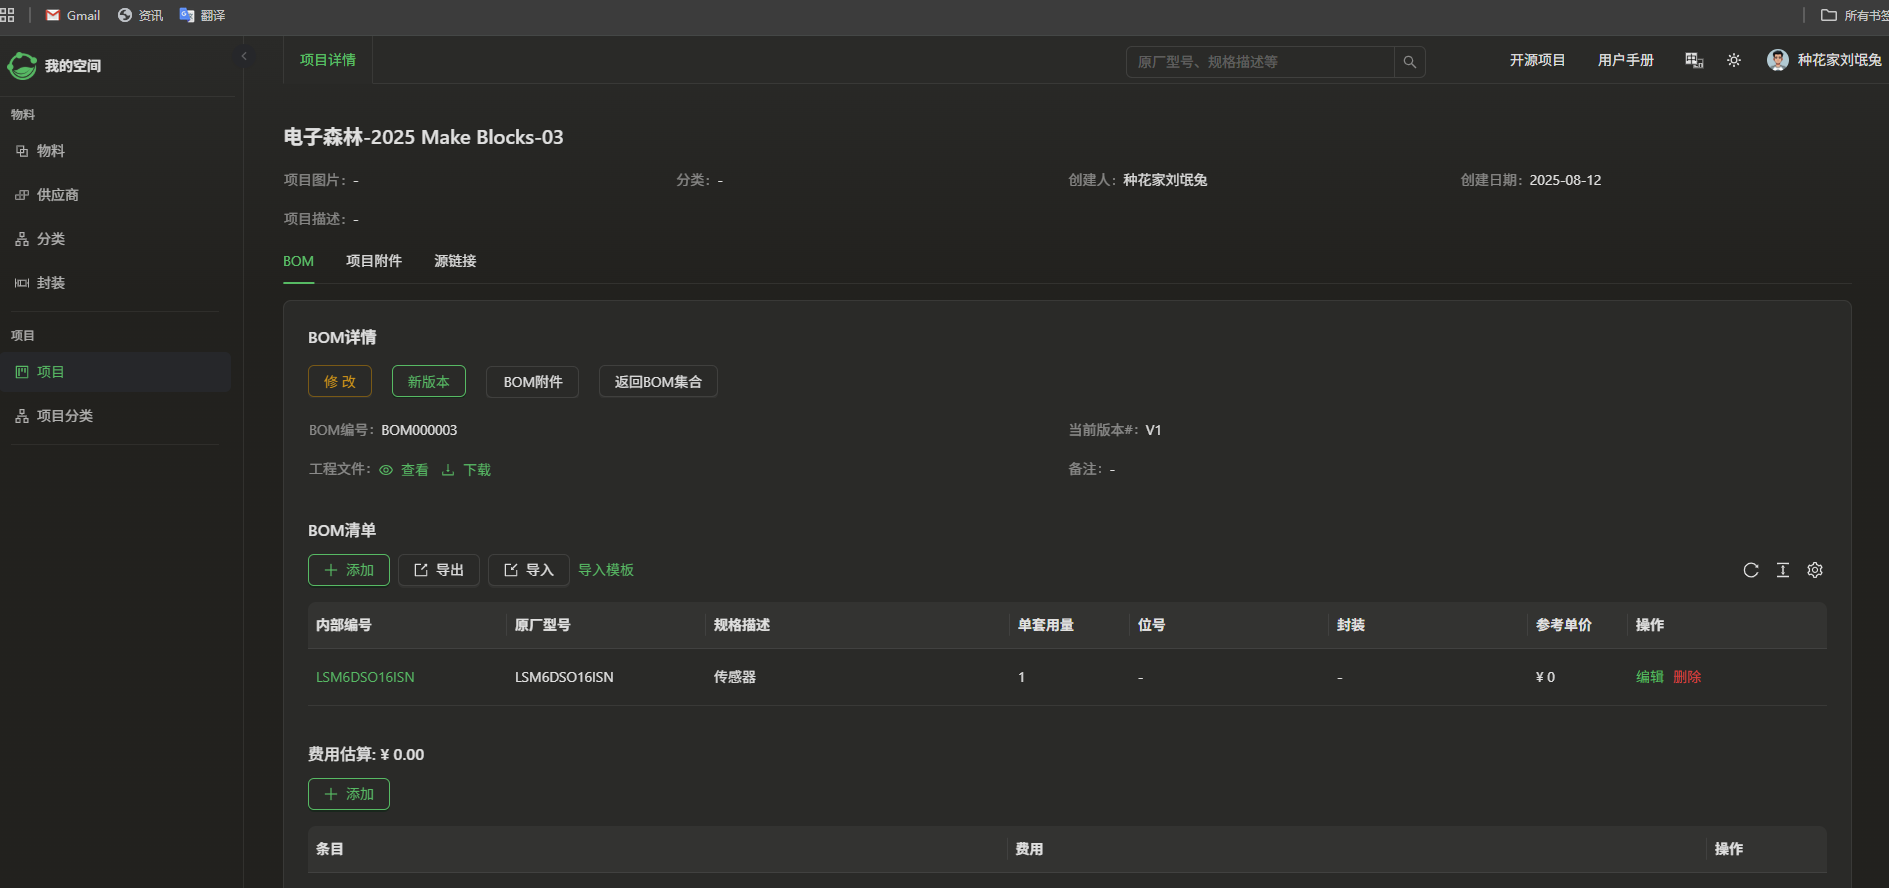The height and width of the screenshot is (888, 1889).
Task: Click the search magnifier icon
Action: point(1409,62)
